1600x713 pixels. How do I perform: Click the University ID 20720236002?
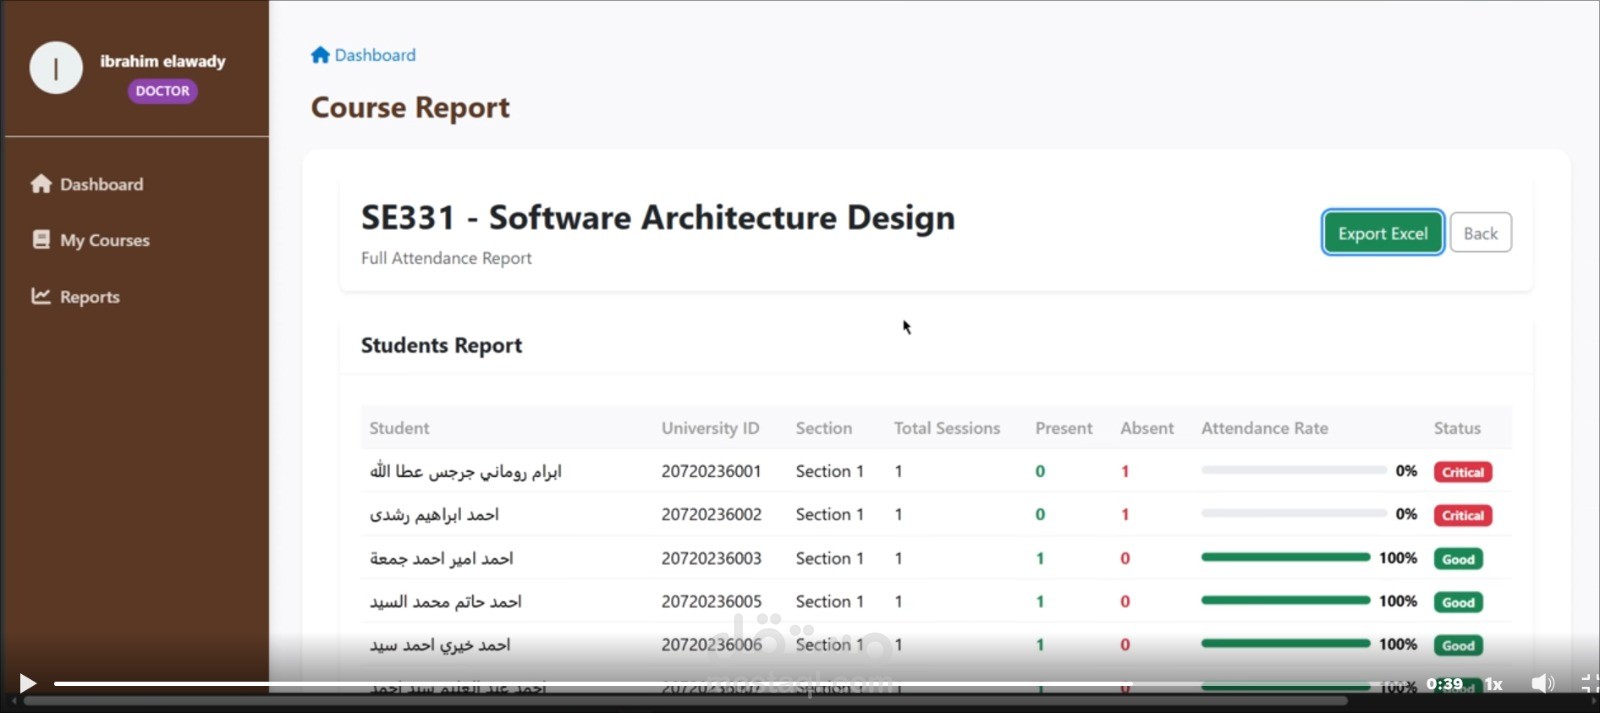(x=711, y=514)
